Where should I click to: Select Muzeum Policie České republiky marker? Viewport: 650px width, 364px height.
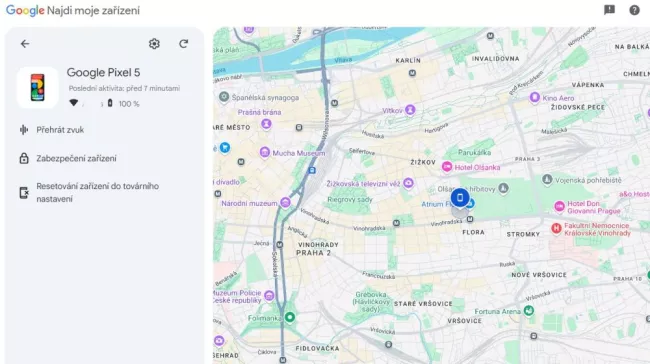point(269,296)
